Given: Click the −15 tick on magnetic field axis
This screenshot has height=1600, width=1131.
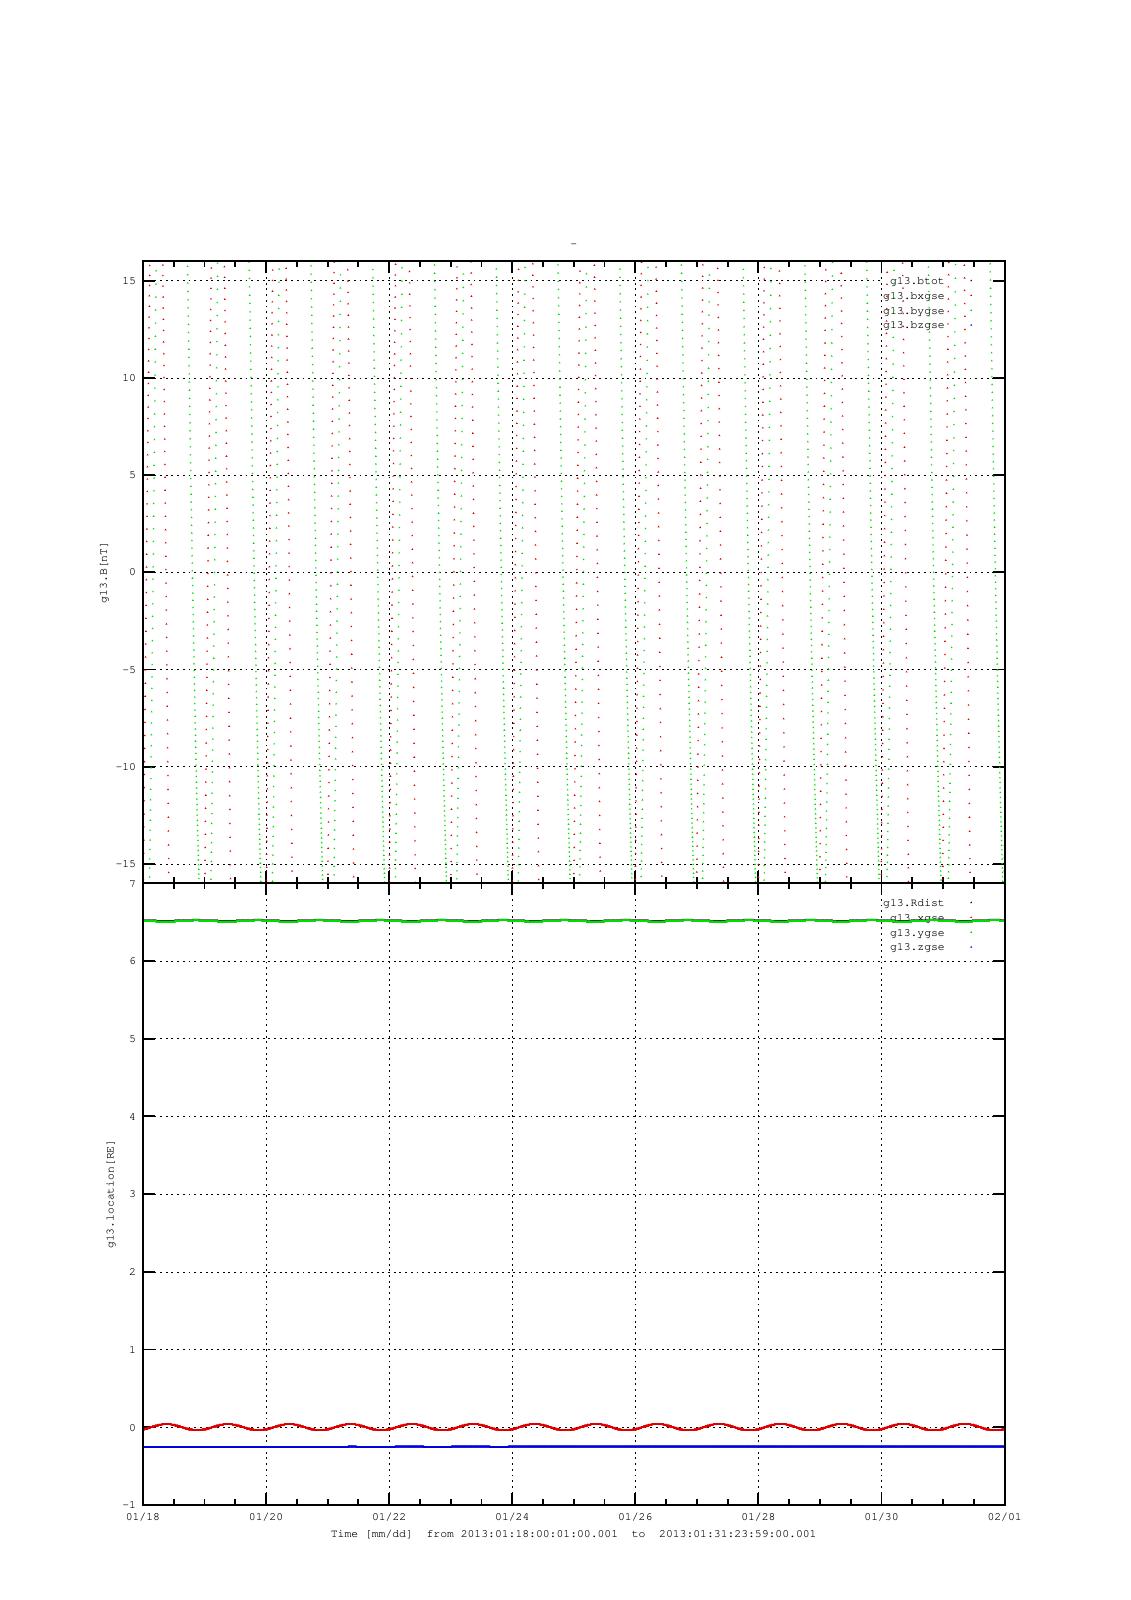Looking at the screenshot, I should point(126,864).
